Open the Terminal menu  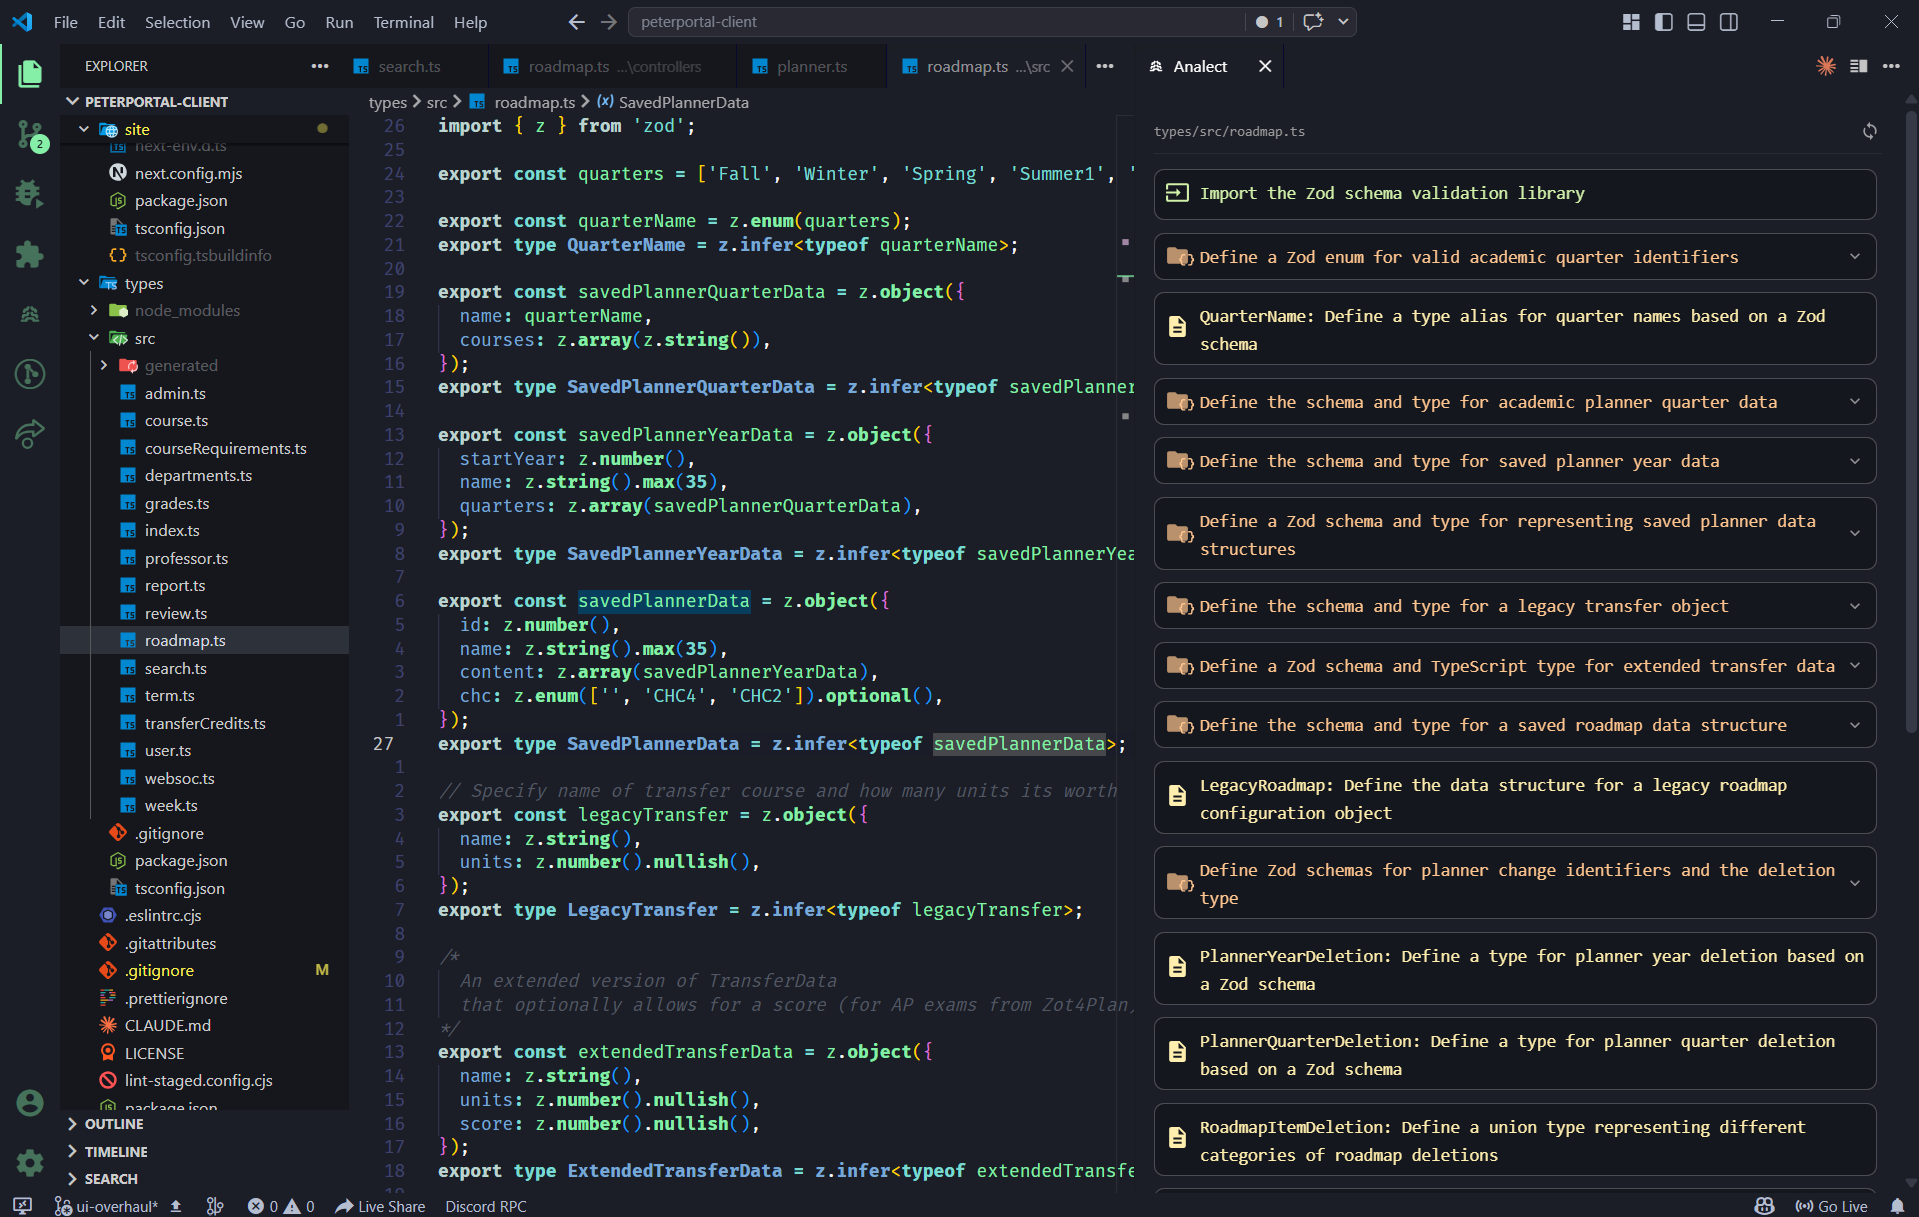click(403, 21)
